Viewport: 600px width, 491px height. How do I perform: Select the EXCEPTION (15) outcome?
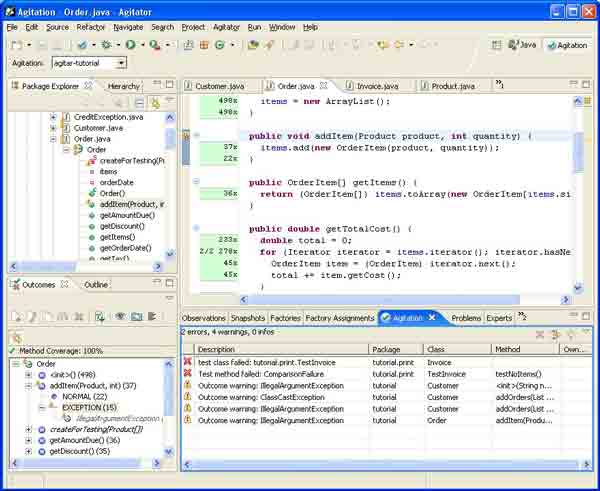point(88,407)
